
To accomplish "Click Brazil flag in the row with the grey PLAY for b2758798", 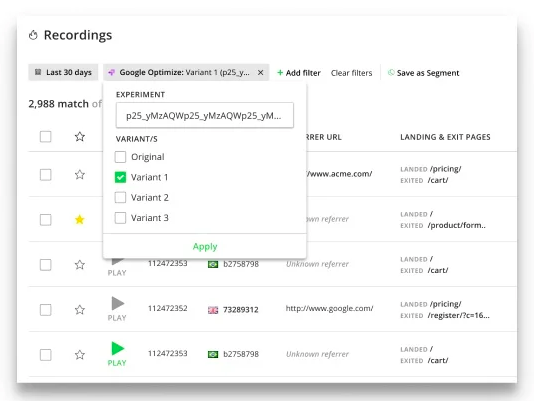I will [213, 264].
